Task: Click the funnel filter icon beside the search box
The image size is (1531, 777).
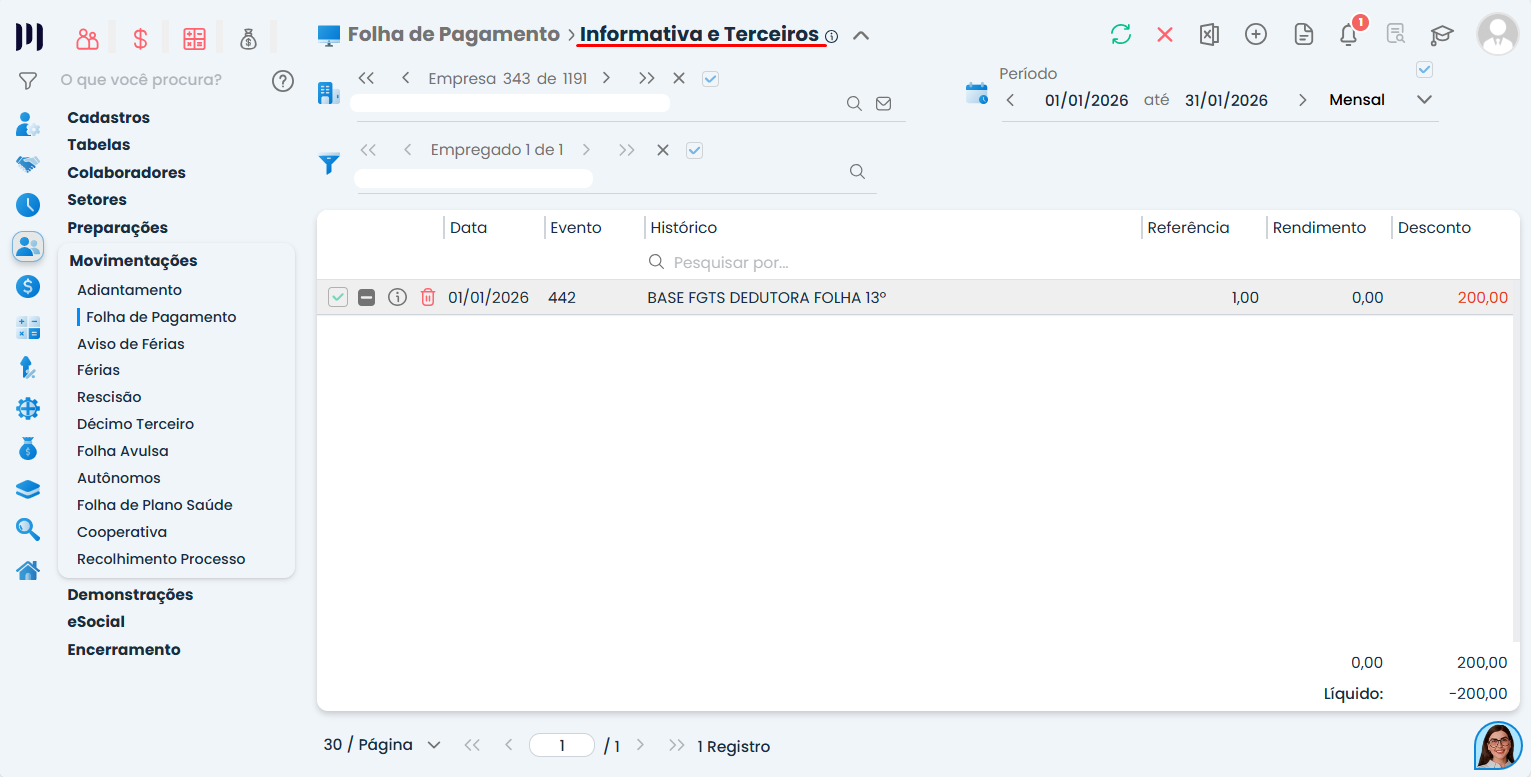Action: 28,80
